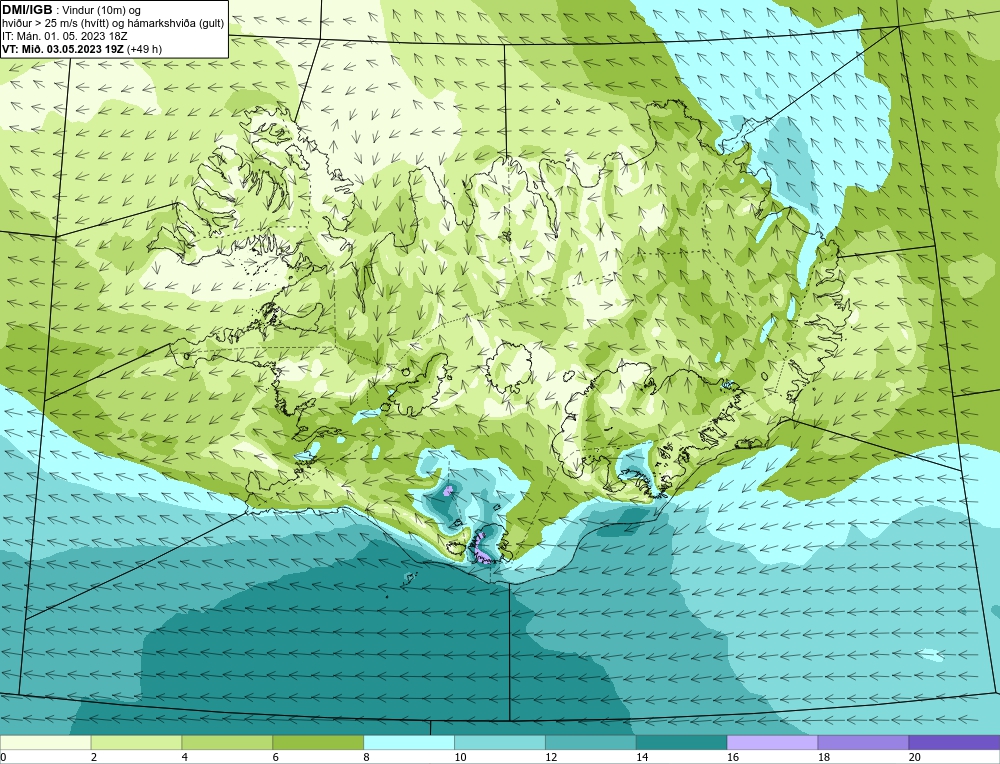Click the 2–4 m/s light green legend swatch
This screenshot has height=764, width=1000.
136,742
